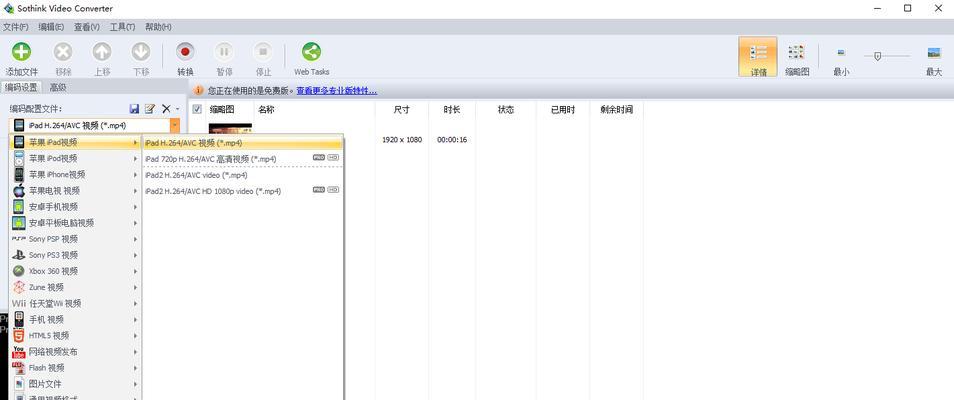The width and height of the screenshot is (954, 400).
Task: Select the 00:00:16 duration cell
Action: tap(452, 140)
